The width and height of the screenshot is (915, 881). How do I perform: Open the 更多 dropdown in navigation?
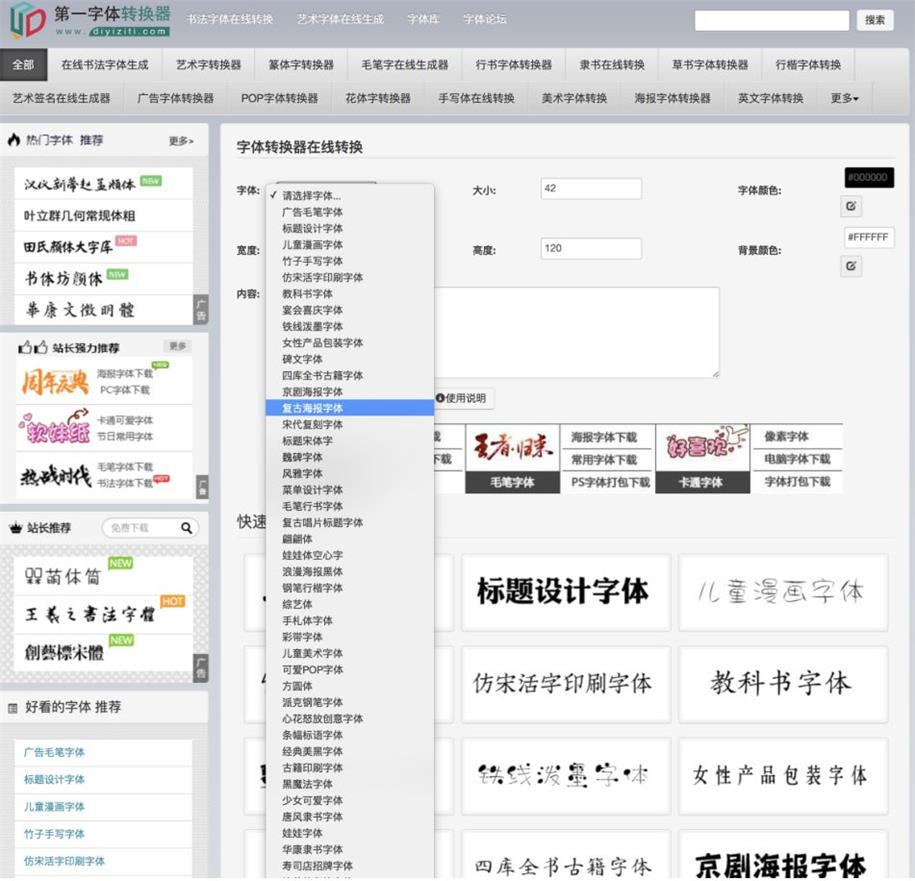point(844,98)
